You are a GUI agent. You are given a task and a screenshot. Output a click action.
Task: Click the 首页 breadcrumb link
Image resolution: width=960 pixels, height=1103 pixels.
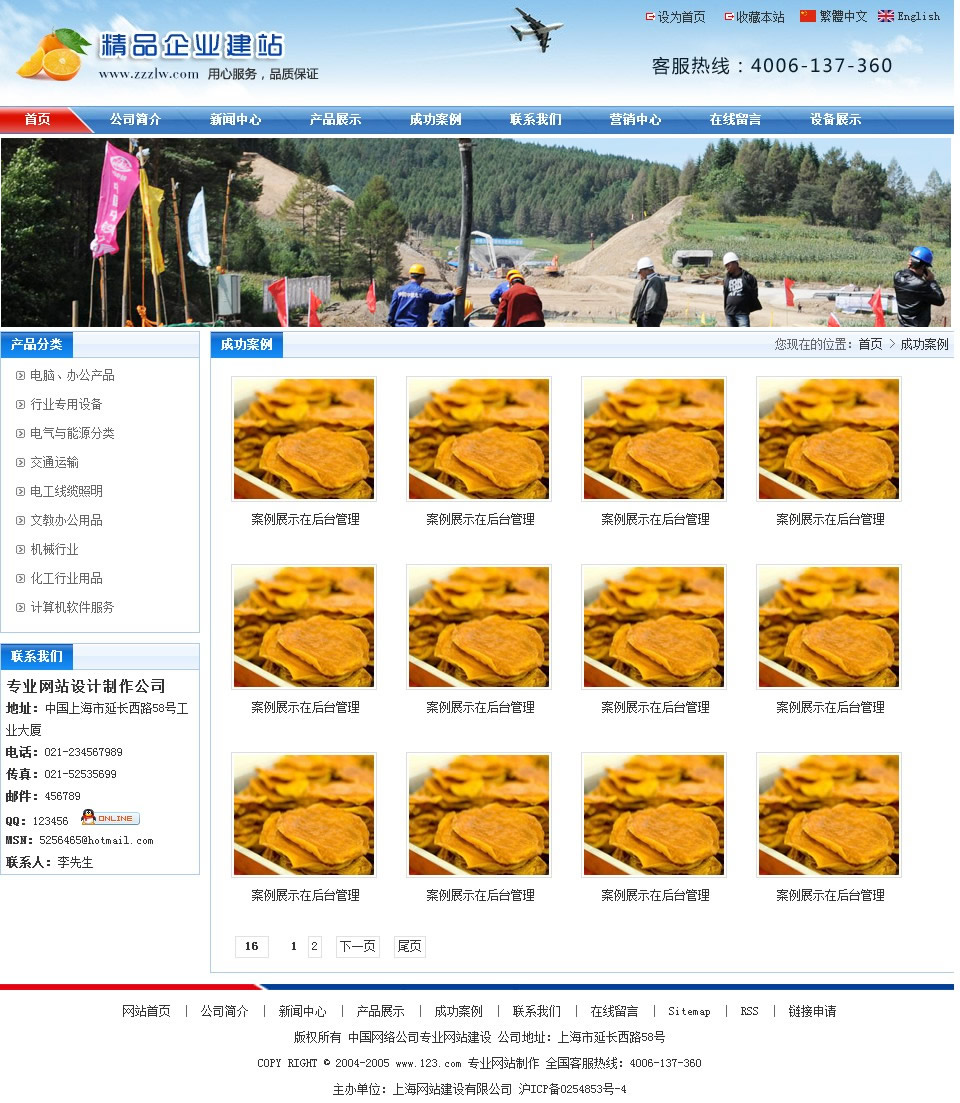pos(870,344)
